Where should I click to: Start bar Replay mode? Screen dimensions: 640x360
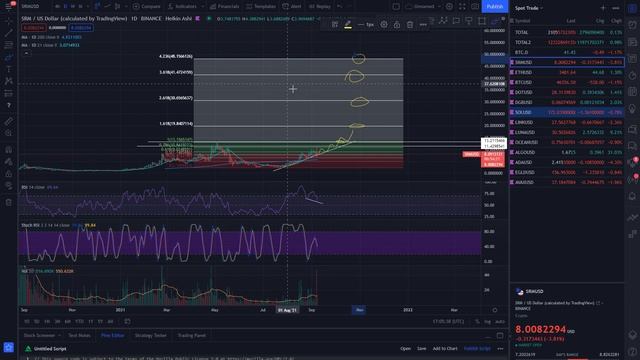tap(320, 7)
